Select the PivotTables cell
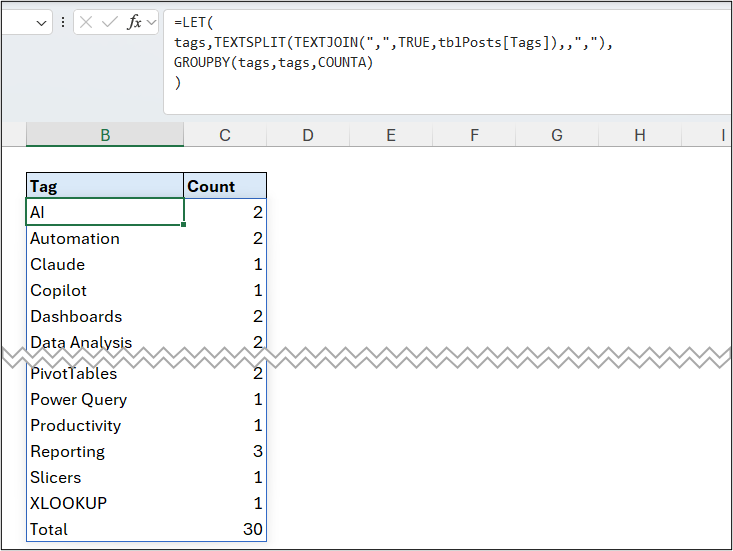733x551 pixels. (x=105, y=375)
